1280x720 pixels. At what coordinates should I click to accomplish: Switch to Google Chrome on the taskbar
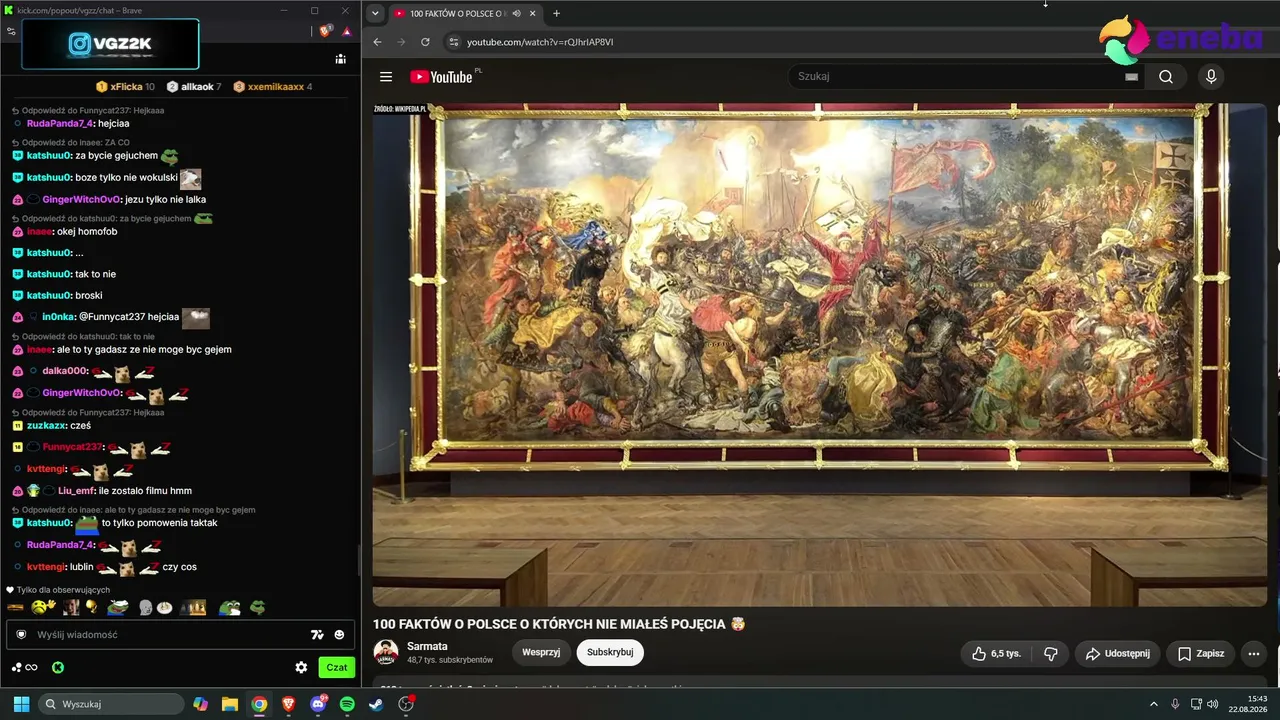tap(259, 704)
